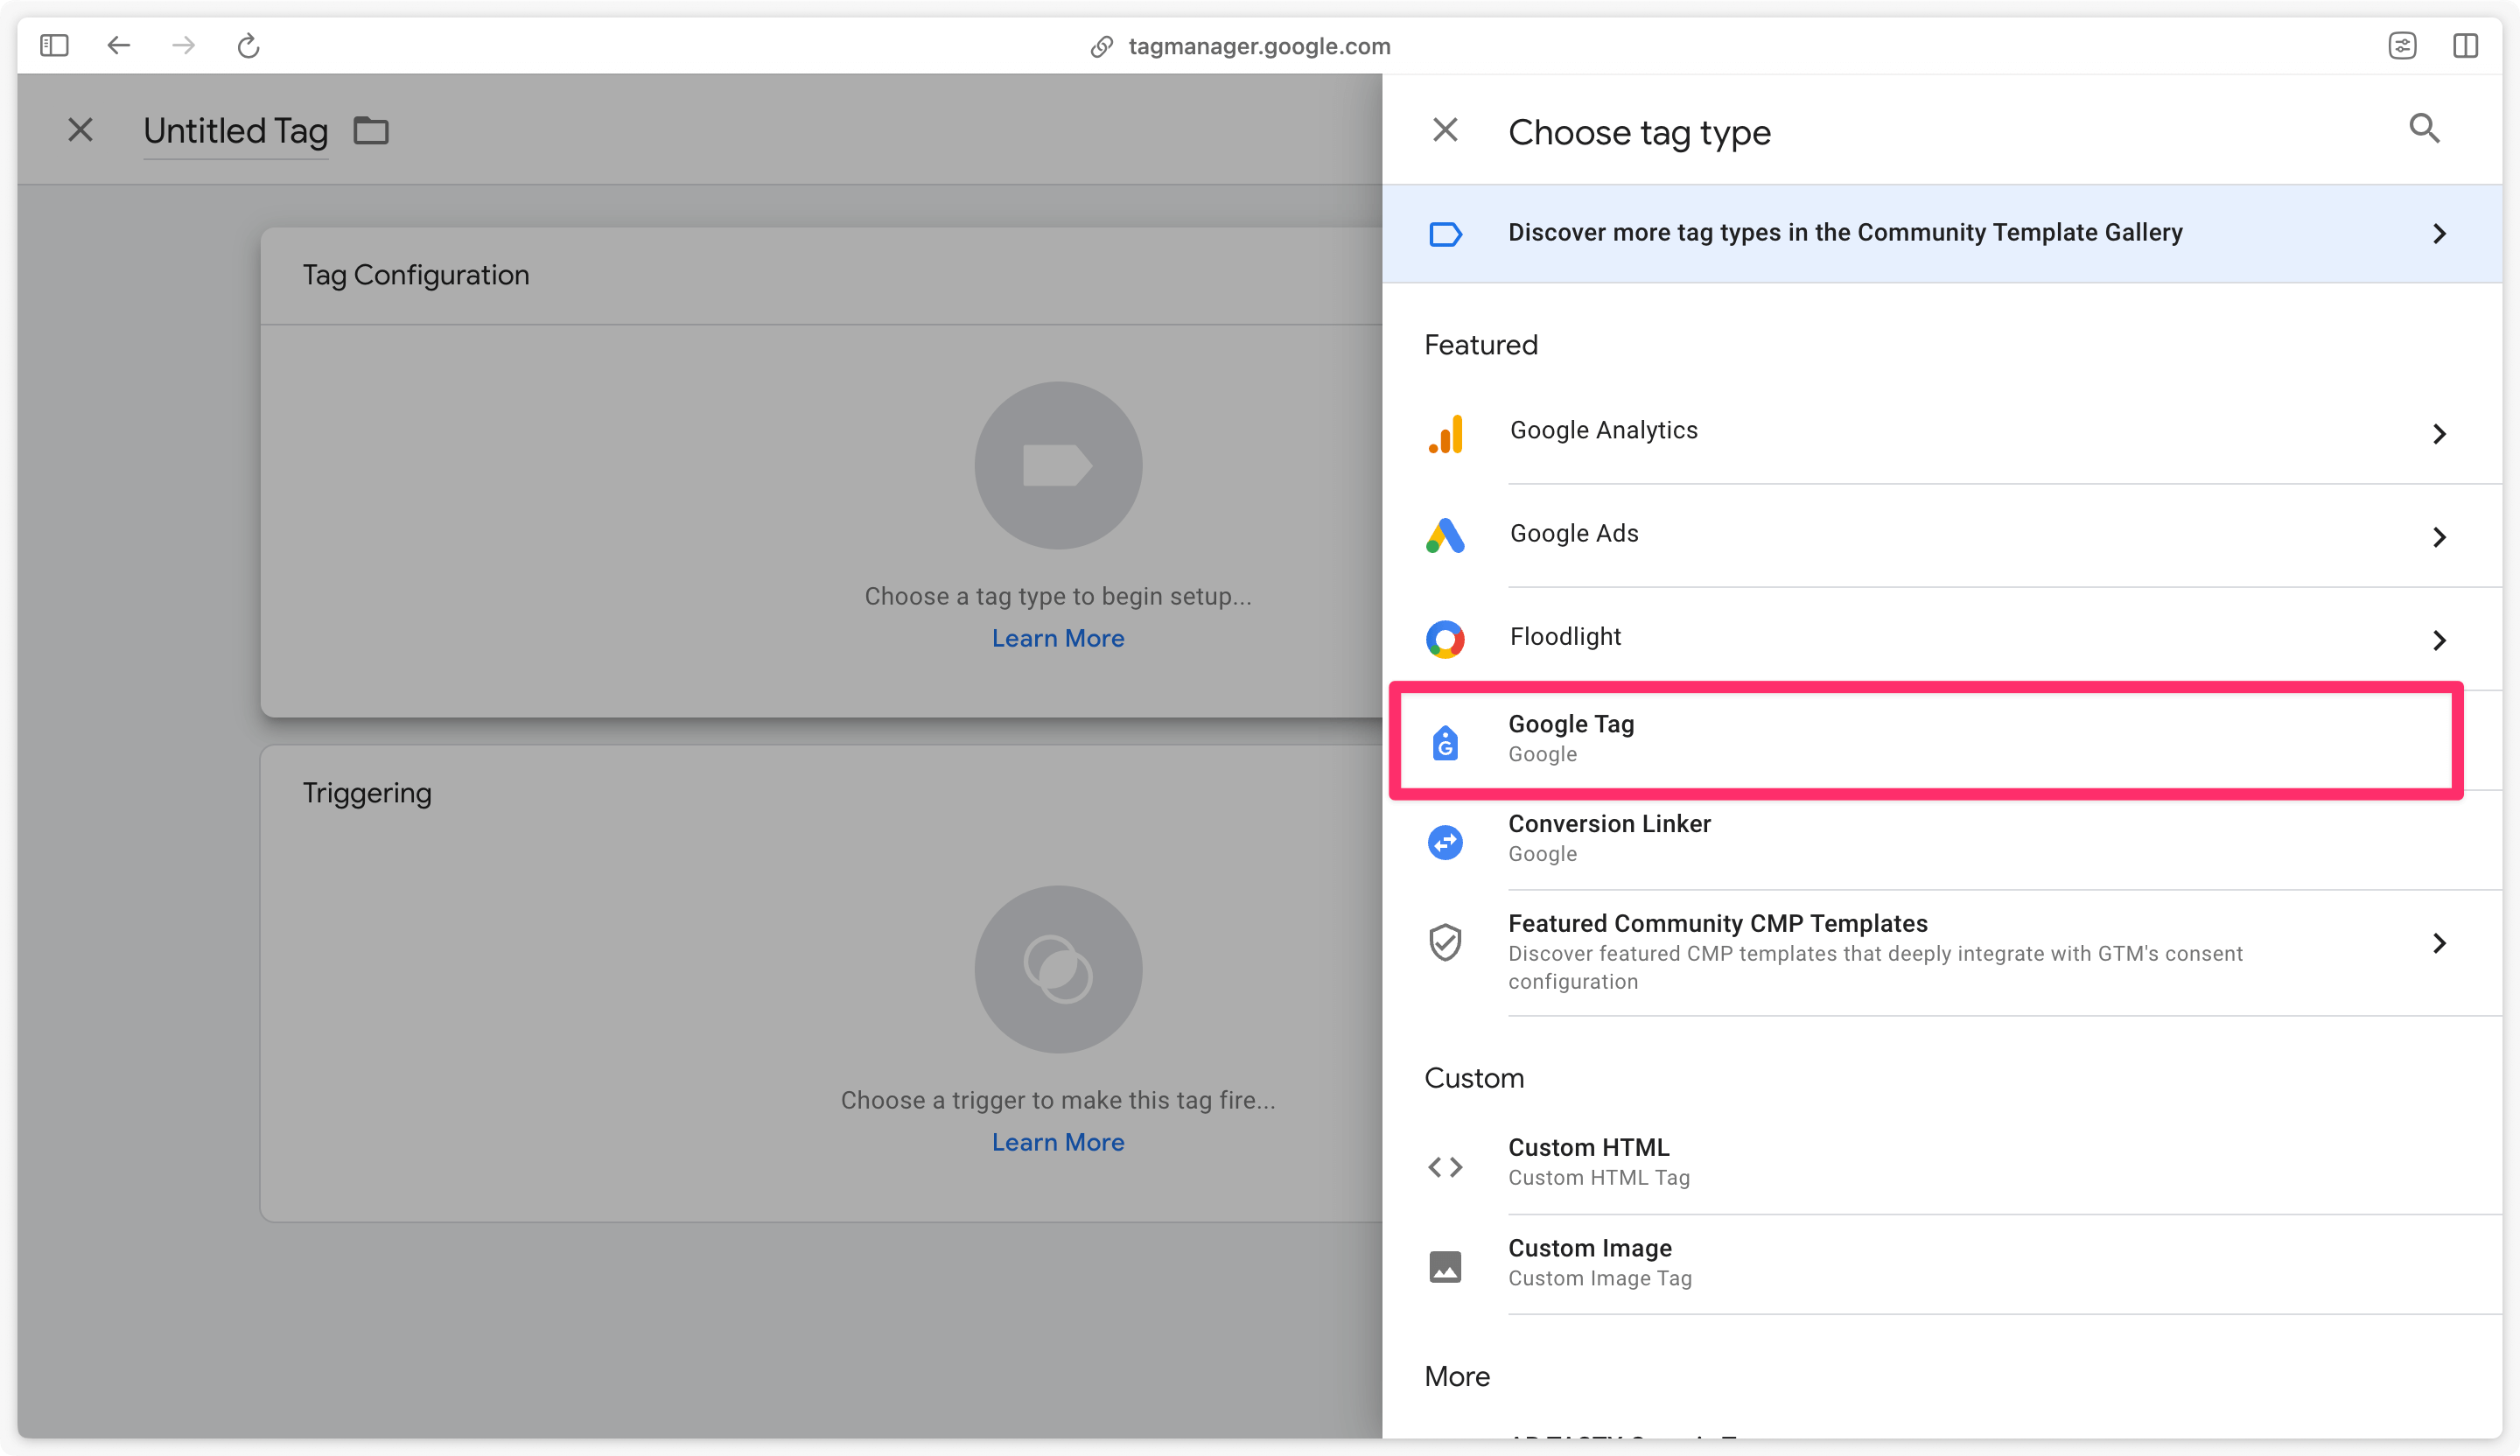Open the folder icon next to Untitled Tag
The image size is (2520, 1456).
coord(371,130)
